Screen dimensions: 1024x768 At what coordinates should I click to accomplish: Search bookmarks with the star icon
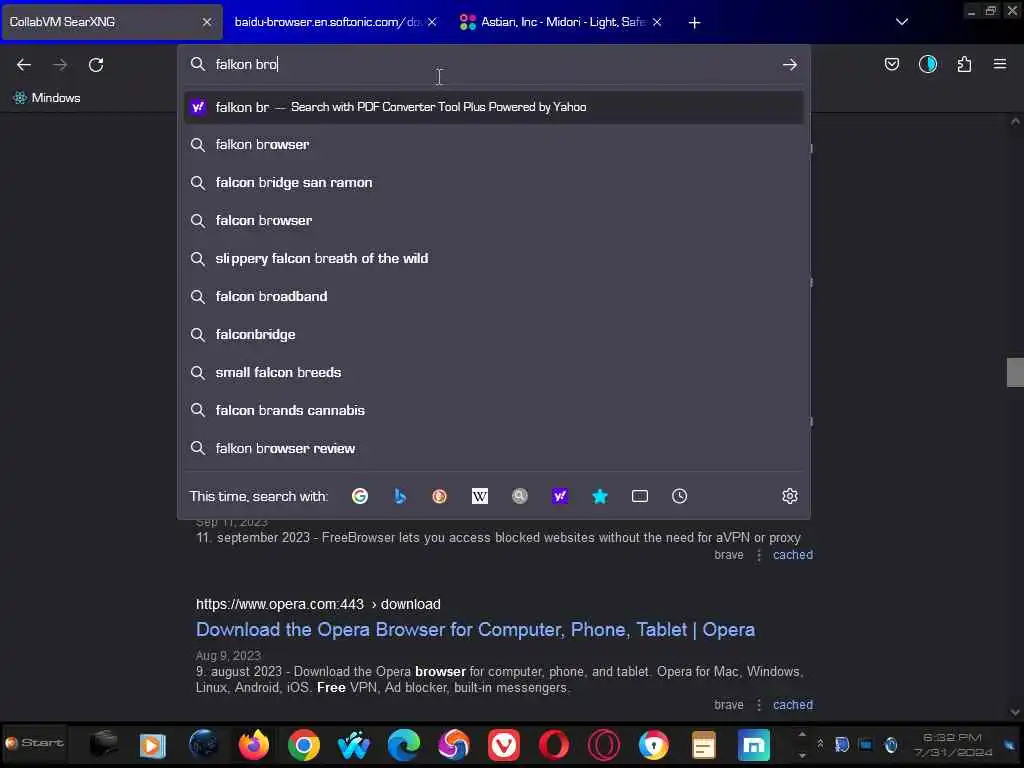600,496
